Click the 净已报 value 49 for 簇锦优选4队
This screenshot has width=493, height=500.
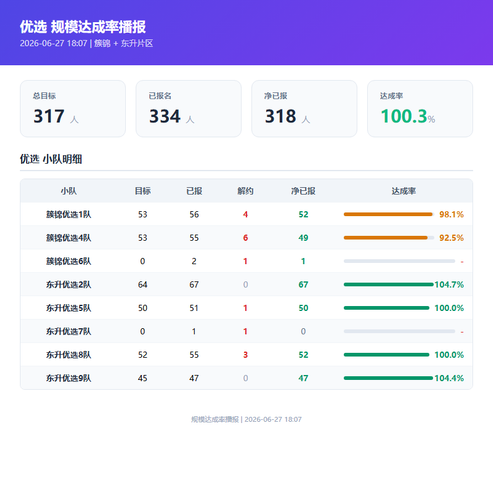pyautogui.click(x=303, y=238)
